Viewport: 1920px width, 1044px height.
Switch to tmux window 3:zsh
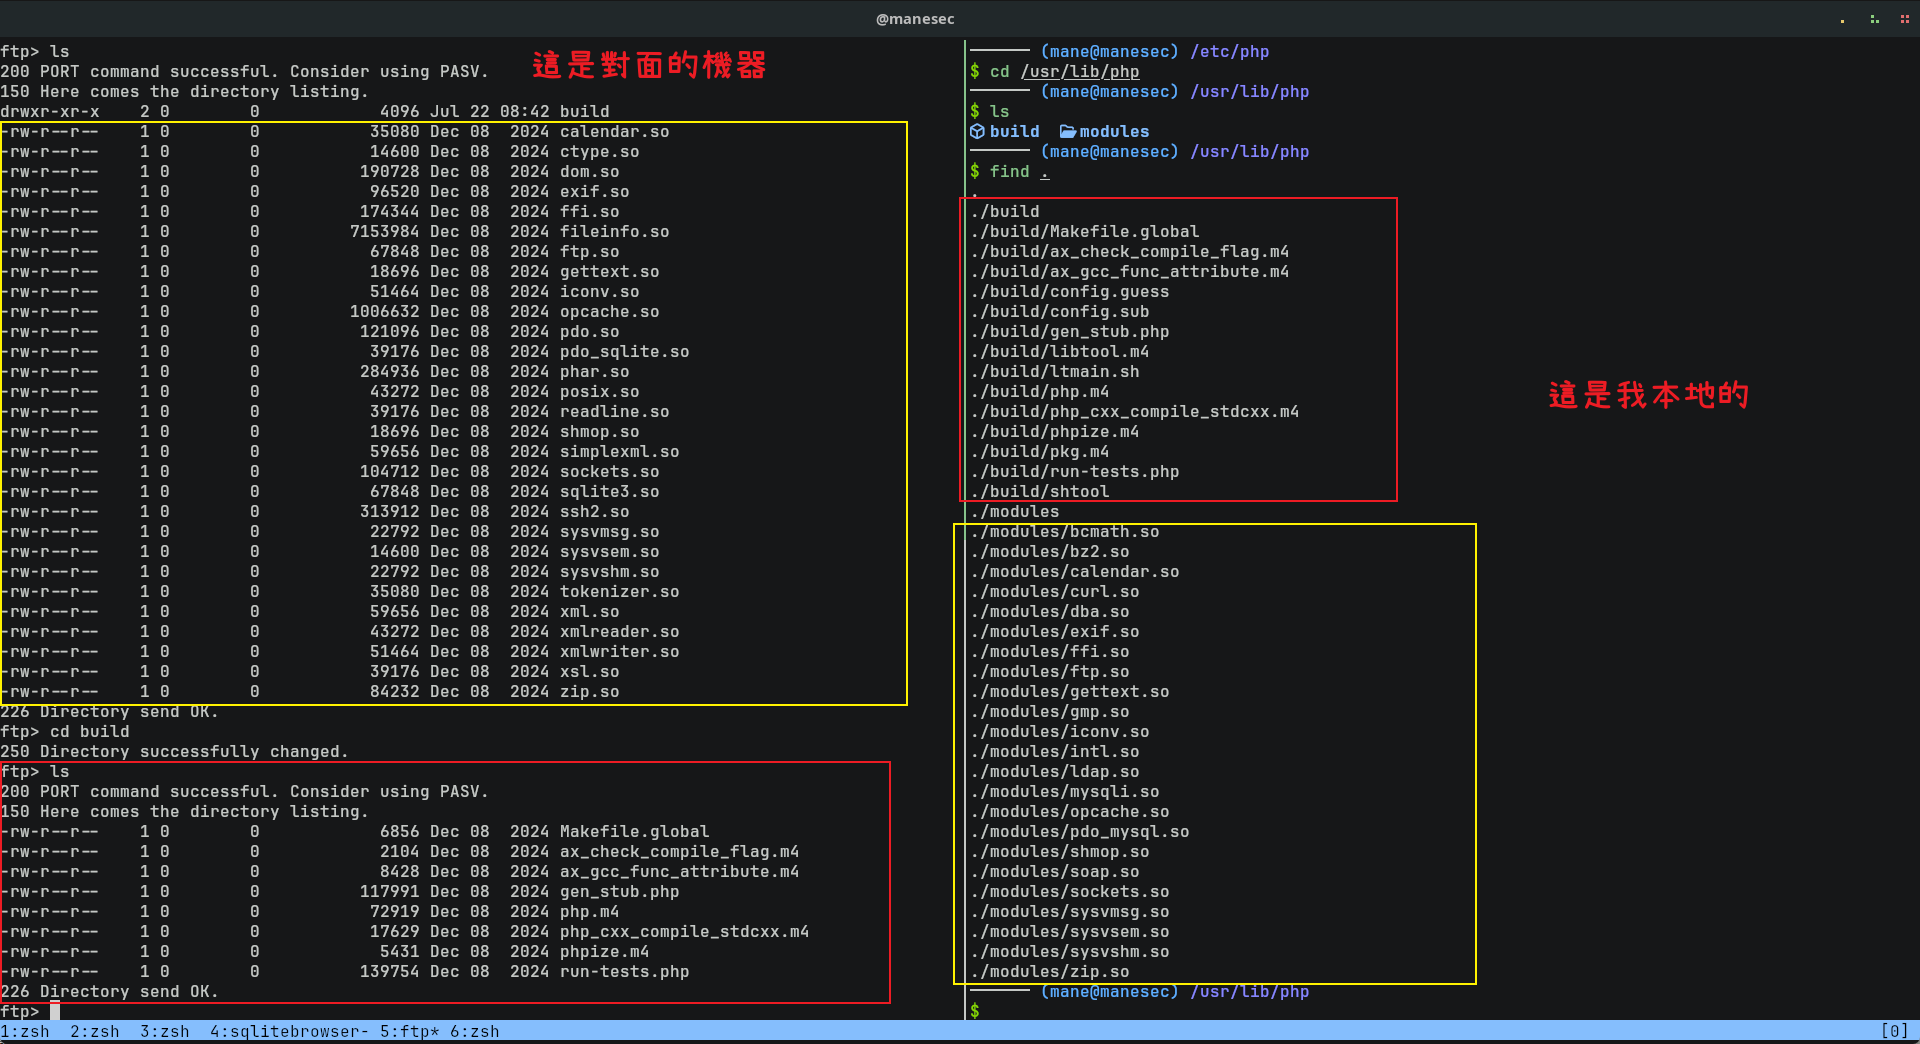tap(165, 1031)
